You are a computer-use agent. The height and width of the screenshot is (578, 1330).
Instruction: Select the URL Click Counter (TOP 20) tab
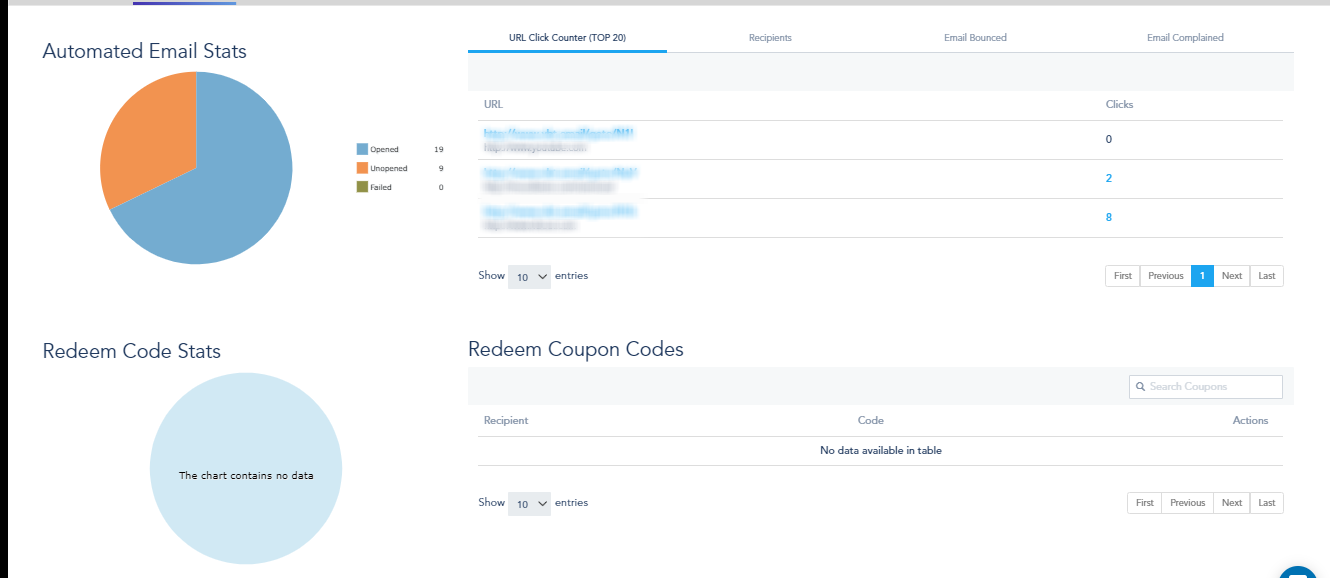[567, 38]
